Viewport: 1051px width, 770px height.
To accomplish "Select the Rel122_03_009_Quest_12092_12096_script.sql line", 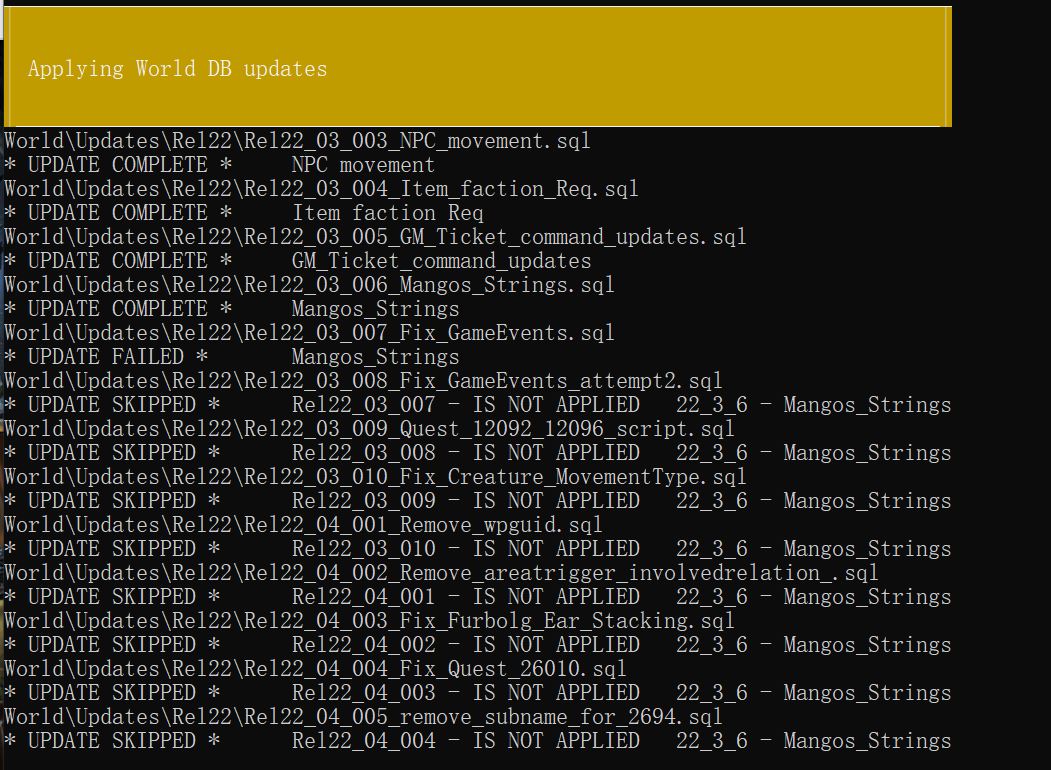I will pos(369,429).
